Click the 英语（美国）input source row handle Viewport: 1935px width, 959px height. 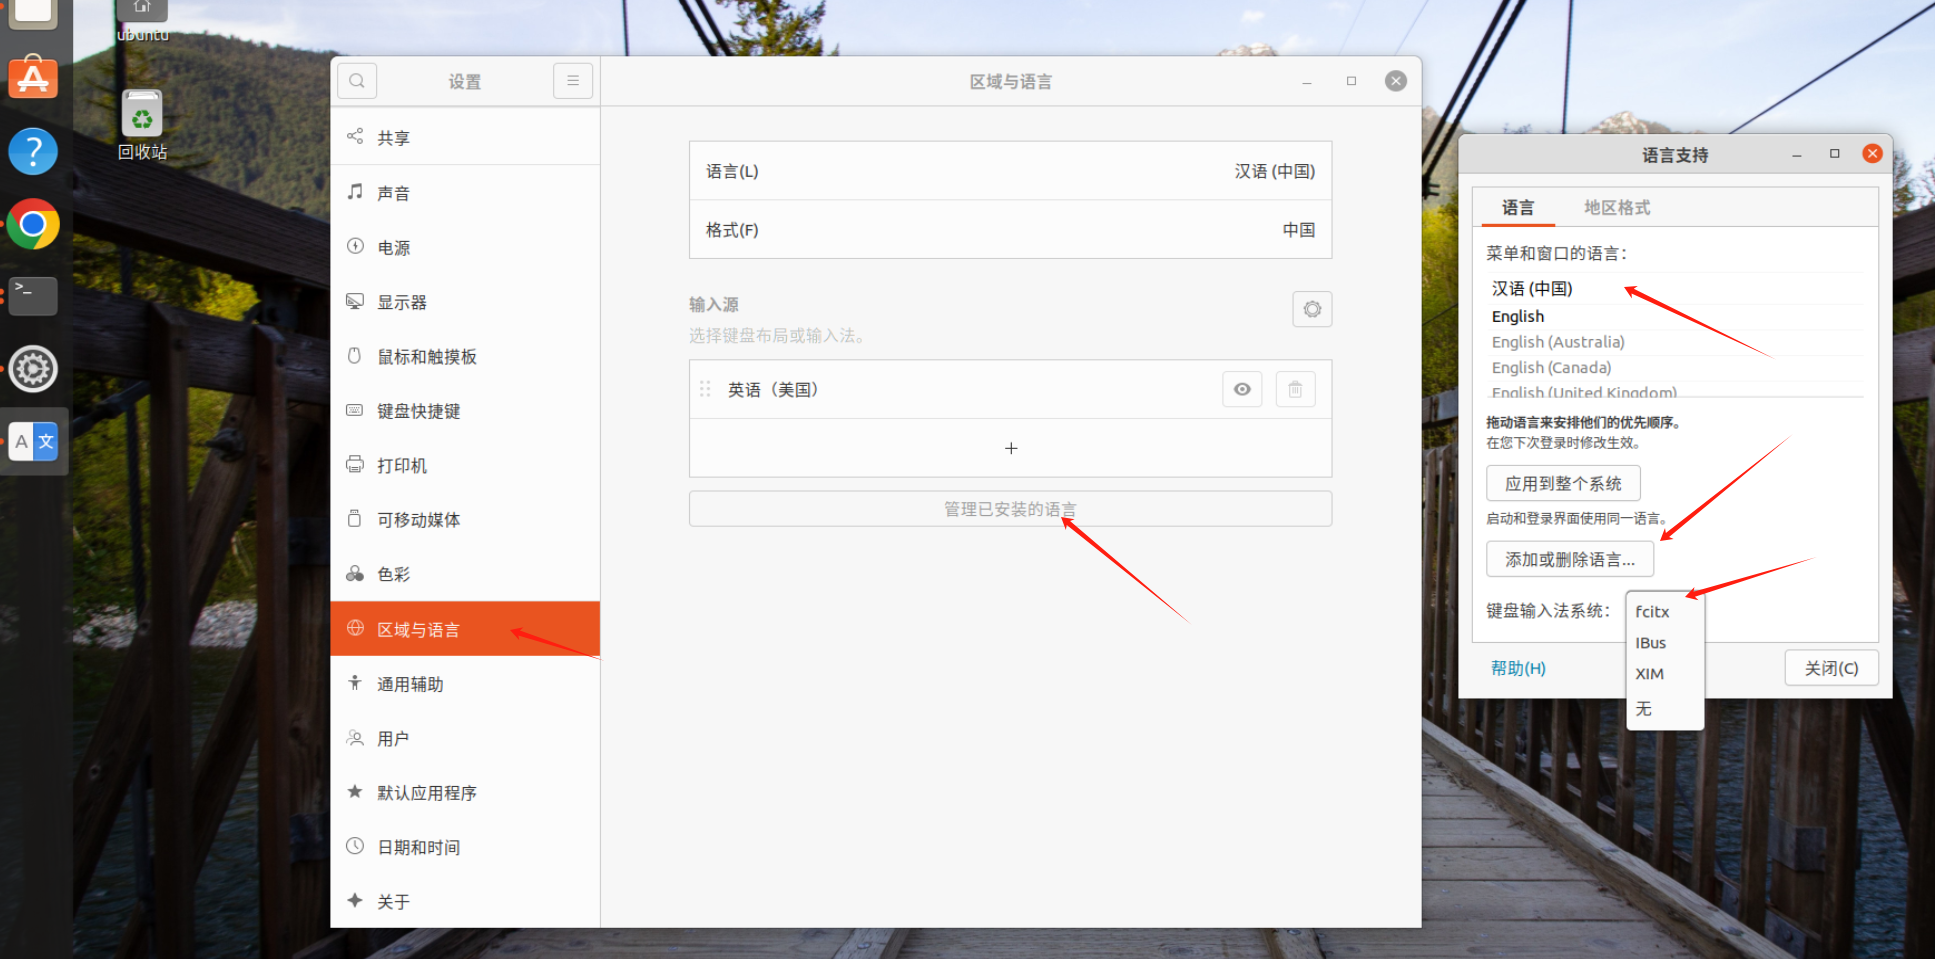pos(705,389)
